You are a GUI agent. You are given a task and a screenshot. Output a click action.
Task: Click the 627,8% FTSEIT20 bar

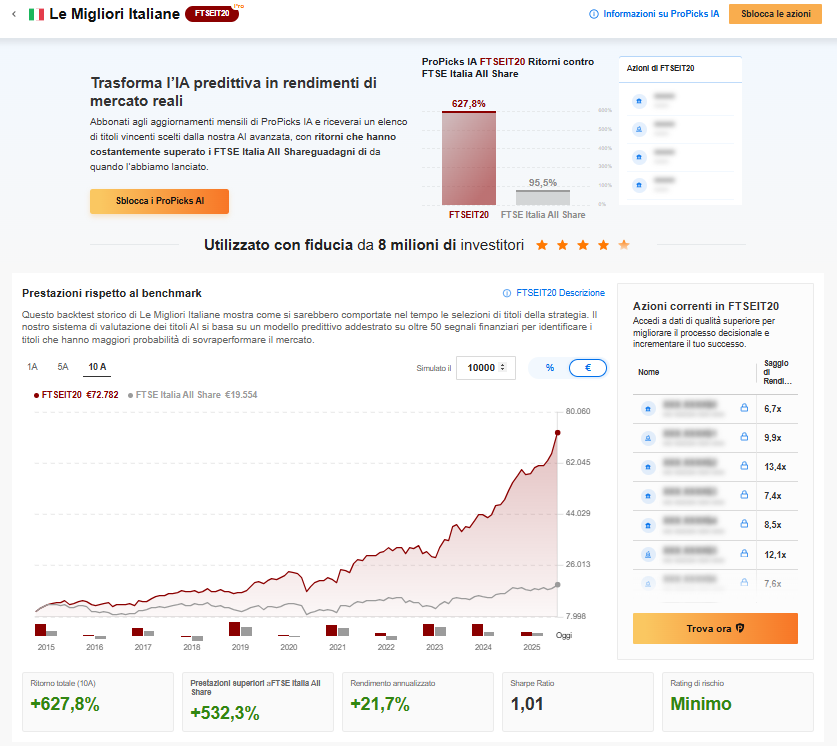click(x=469, y=158)
